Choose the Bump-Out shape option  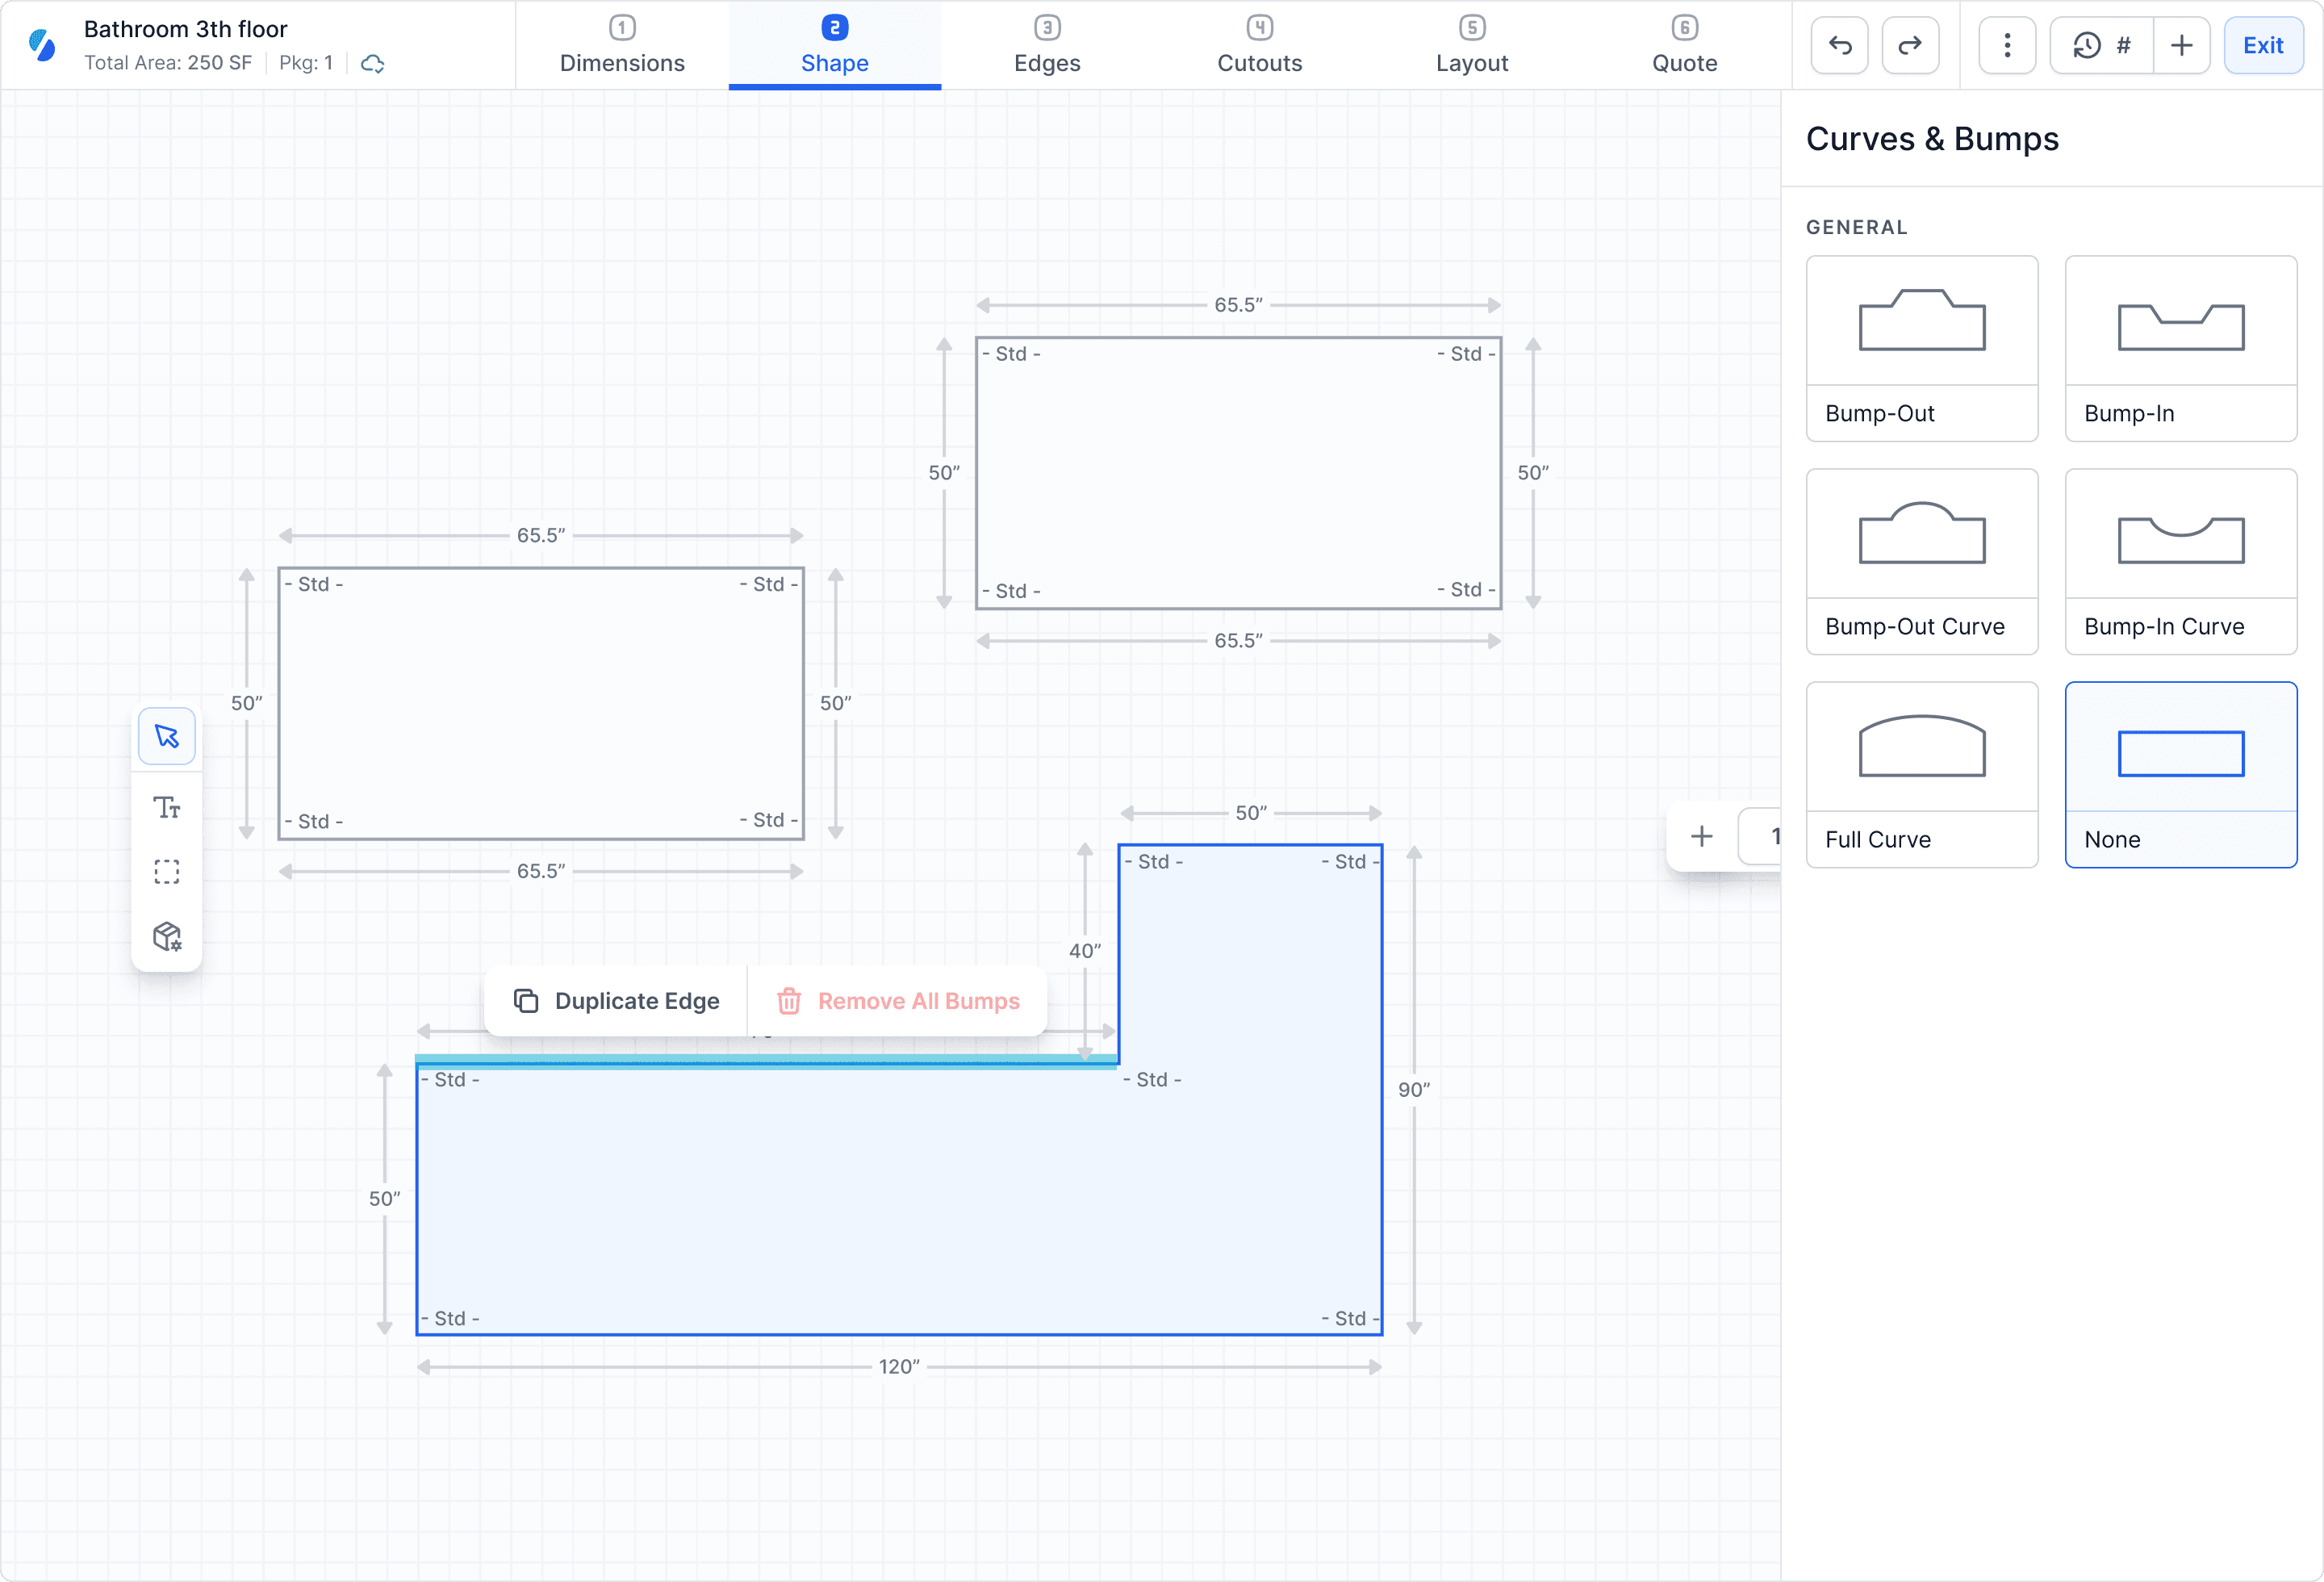pyautogui.click(x=1921, y=348)
